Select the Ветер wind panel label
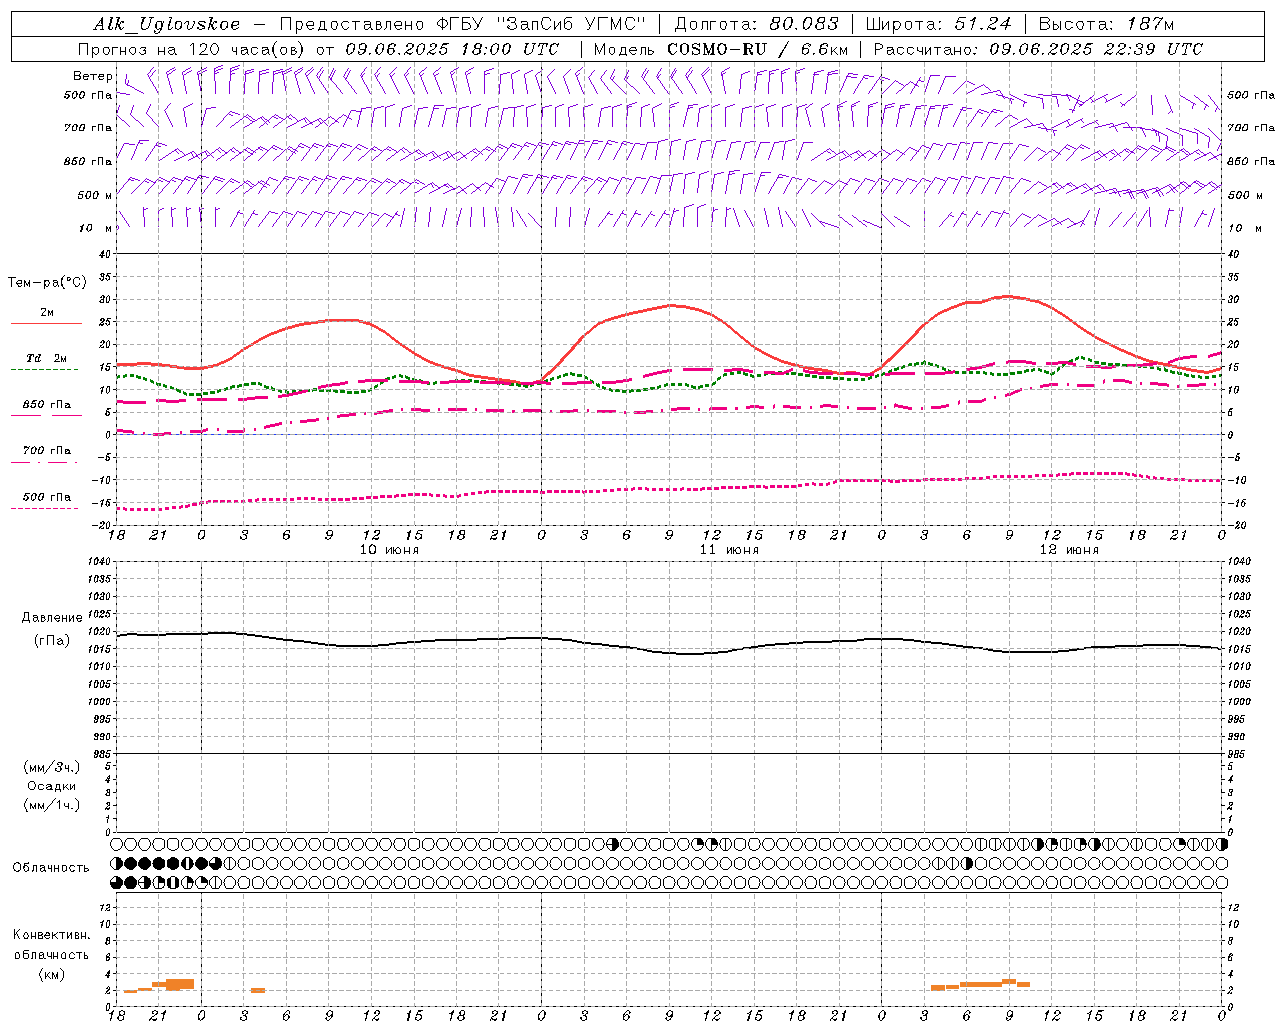 coord(92,76)
